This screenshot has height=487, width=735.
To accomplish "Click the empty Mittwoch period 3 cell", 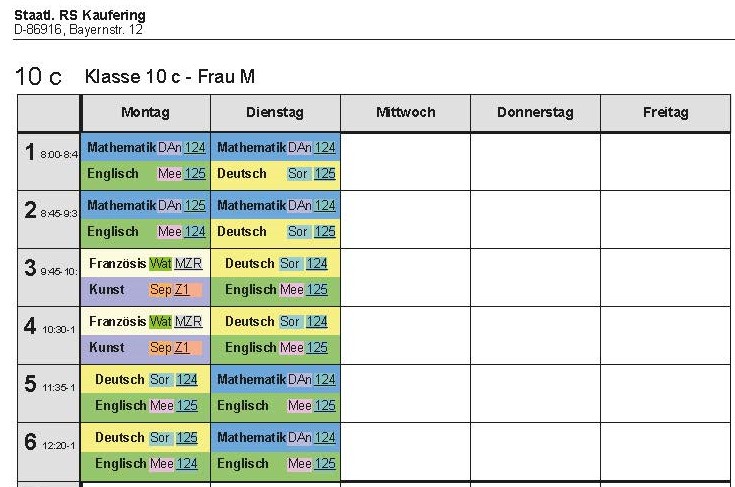I will (x=405, y=277).
